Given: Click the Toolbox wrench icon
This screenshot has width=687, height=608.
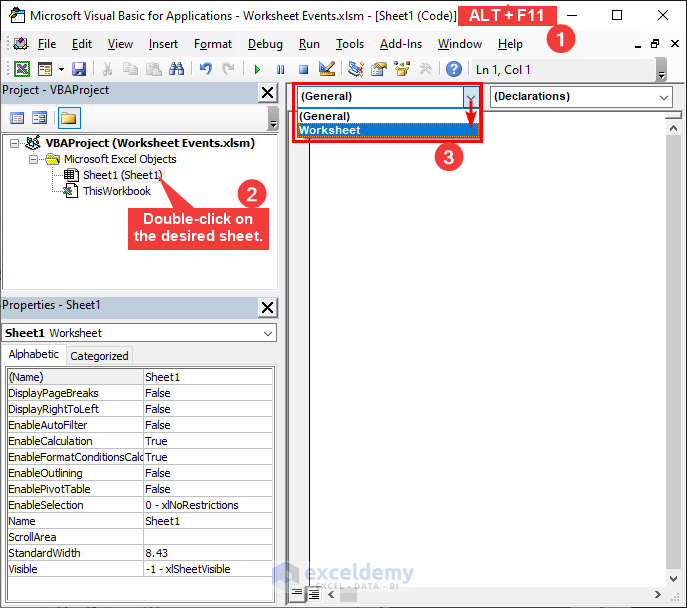Looking at the screenshot, I should pyautogui.click(x=425, y=69).
